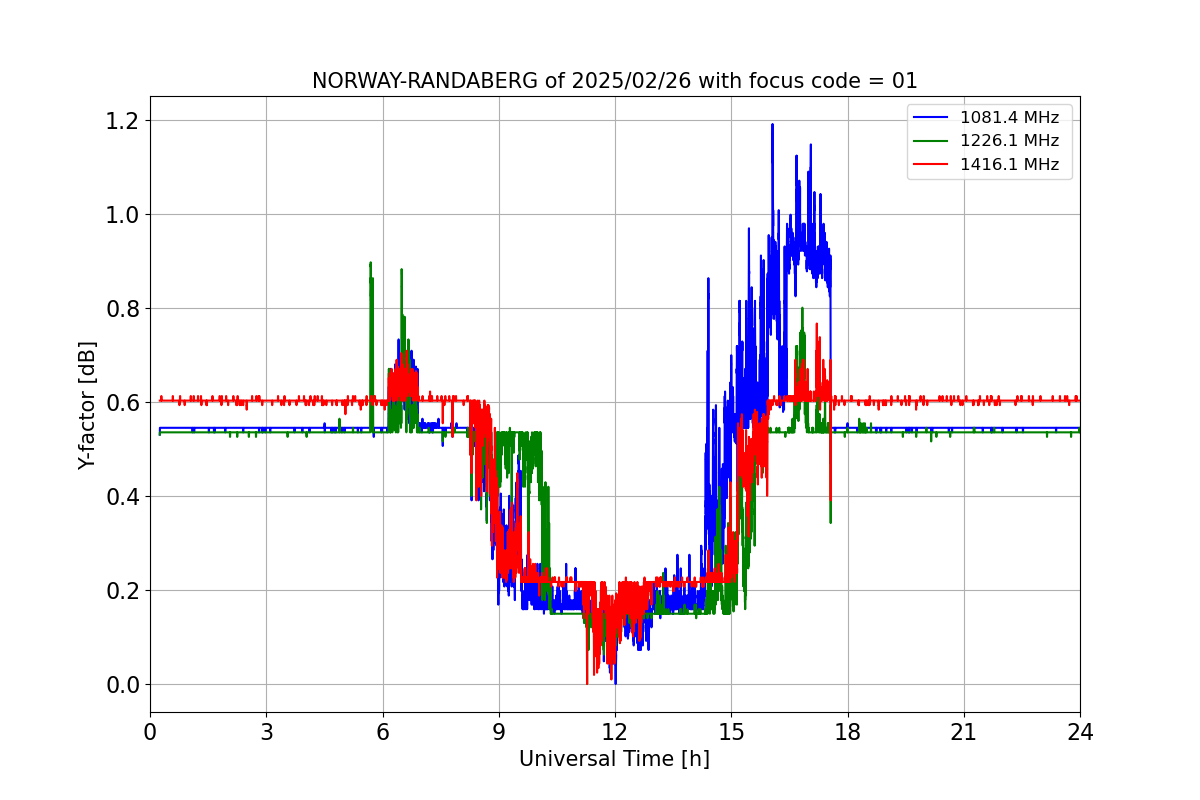Click the y-axis tick label 0.4
This screenshot has width=1200, height=800.
pos(123,497)
